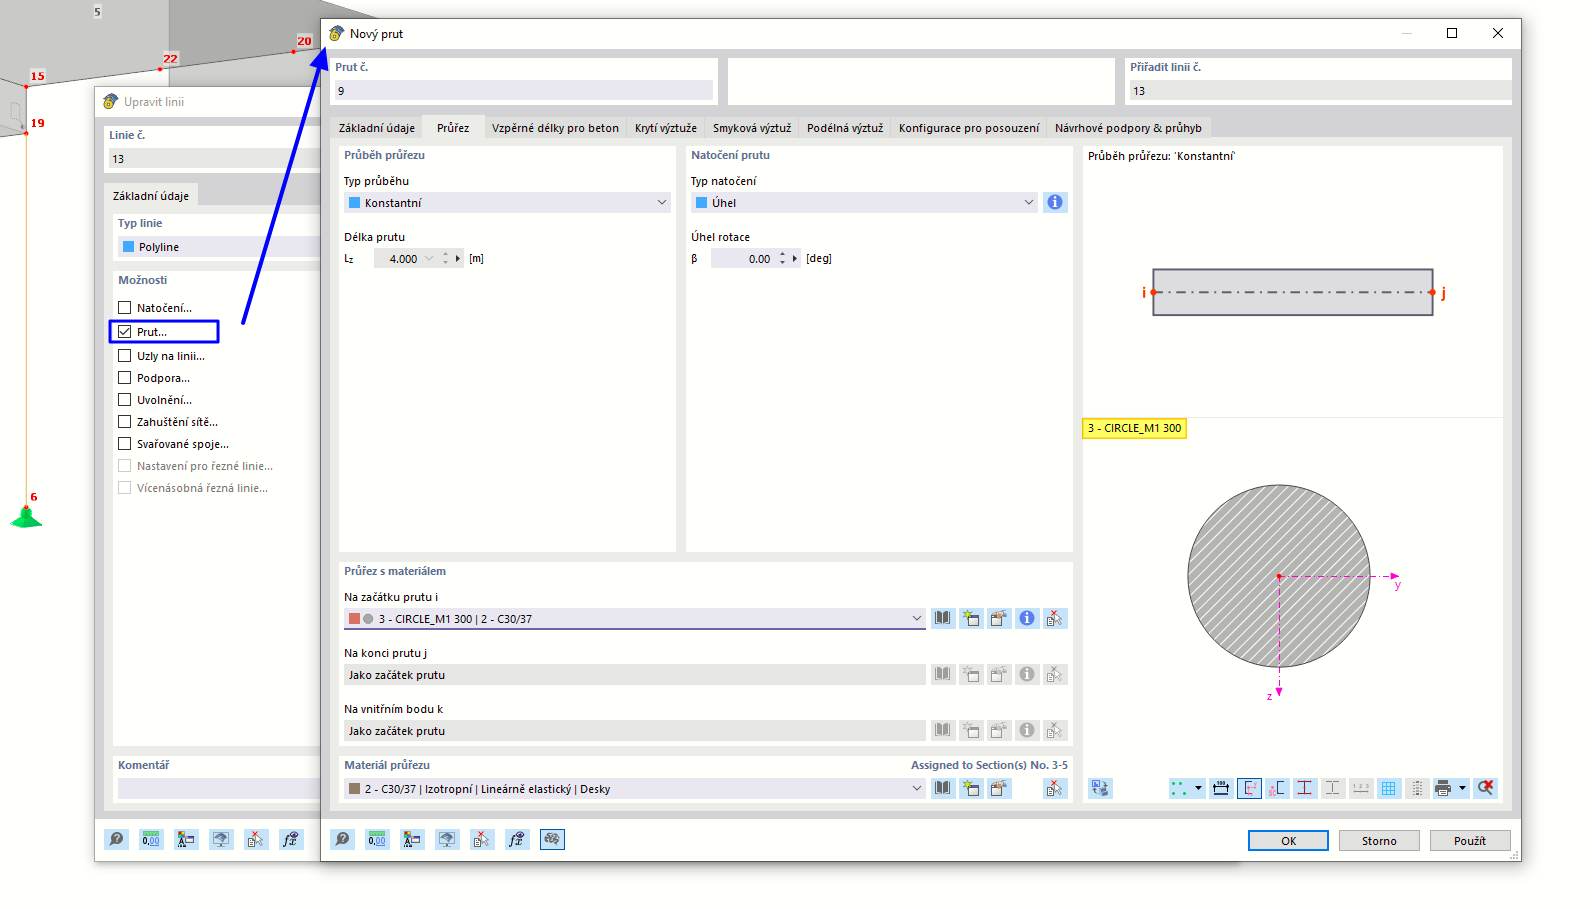The image size is (1592, 909).
Task: Click the red I-section icon in preview toolbar
Action: [x=1305, y=788]
